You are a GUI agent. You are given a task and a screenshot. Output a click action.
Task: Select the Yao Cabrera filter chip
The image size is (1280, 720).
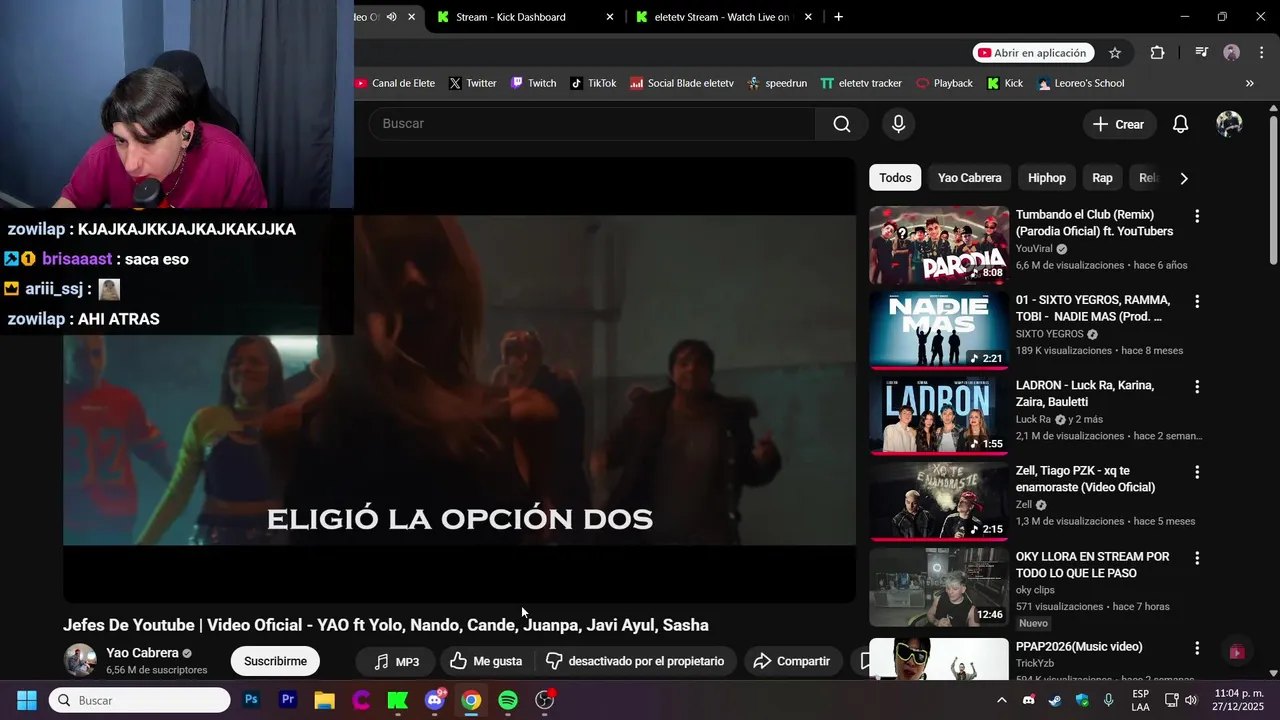coord(969,178)
